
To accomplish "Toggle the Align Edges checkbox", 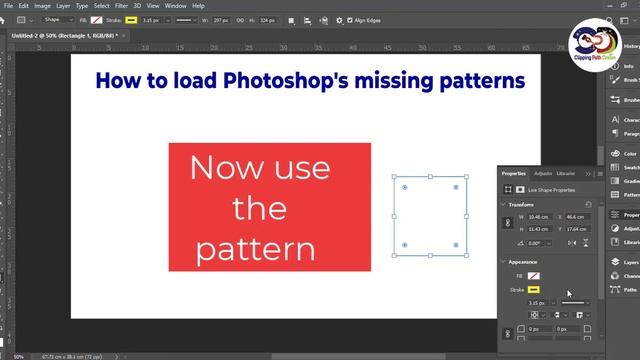I will [349, 20].
